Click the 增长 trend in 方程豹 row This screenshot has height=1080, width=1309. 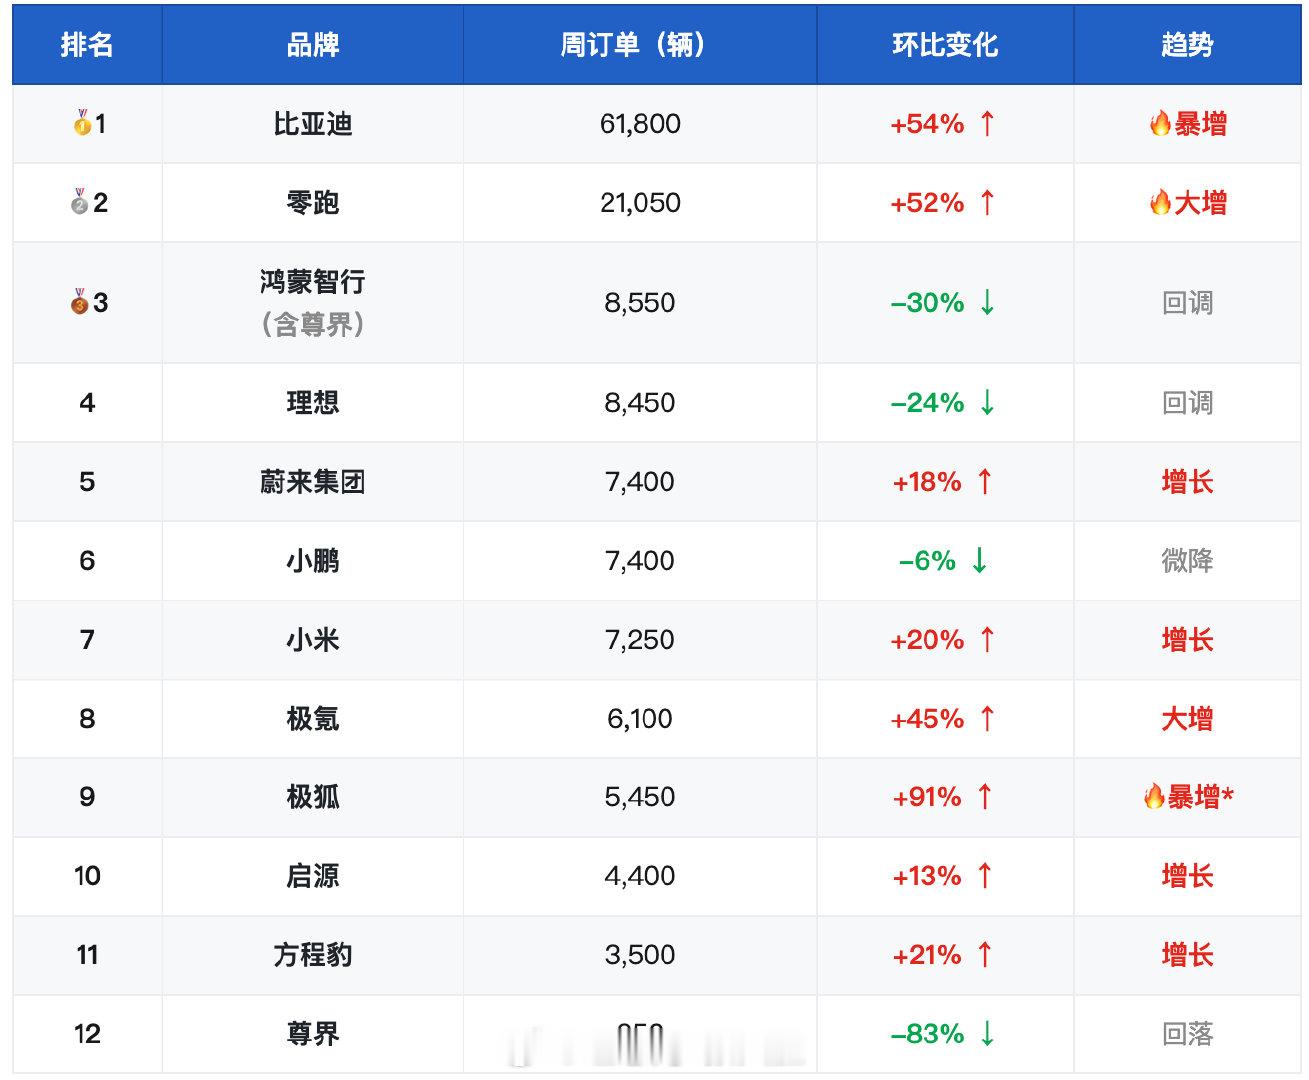(1188, 954)
